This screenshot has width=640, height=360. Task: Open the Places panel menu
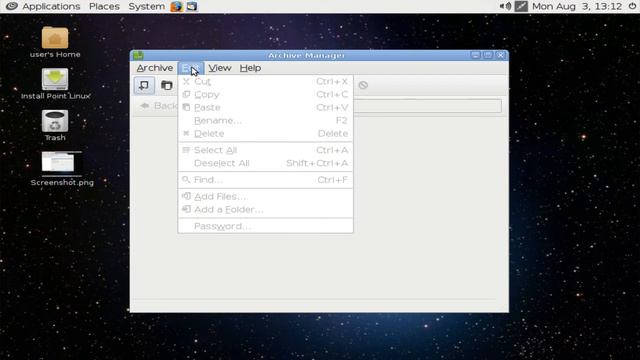coord(104,7)
